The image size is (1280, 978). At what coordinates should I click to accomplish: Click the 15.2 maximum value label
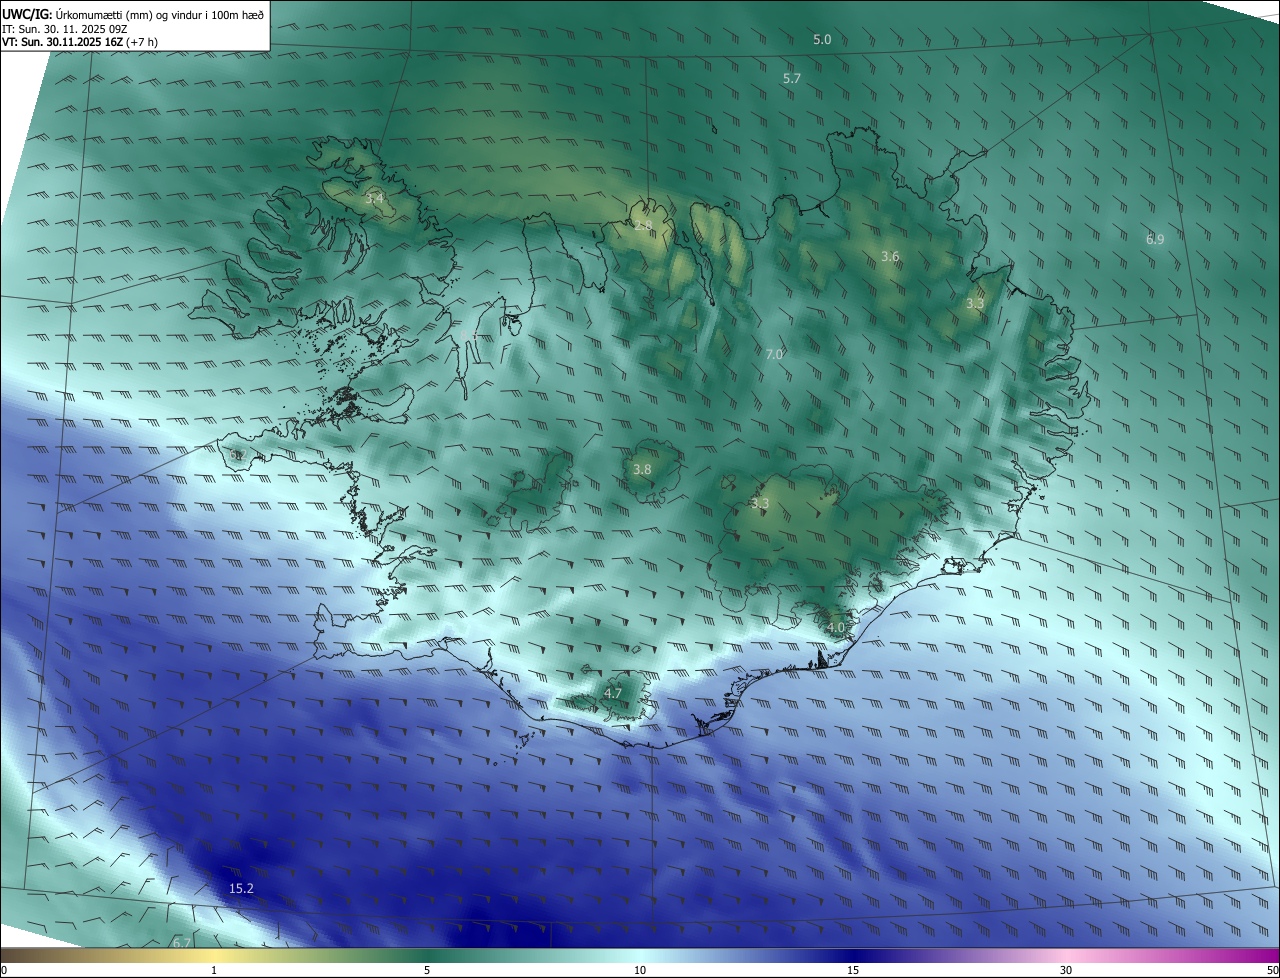click(241, 888)
